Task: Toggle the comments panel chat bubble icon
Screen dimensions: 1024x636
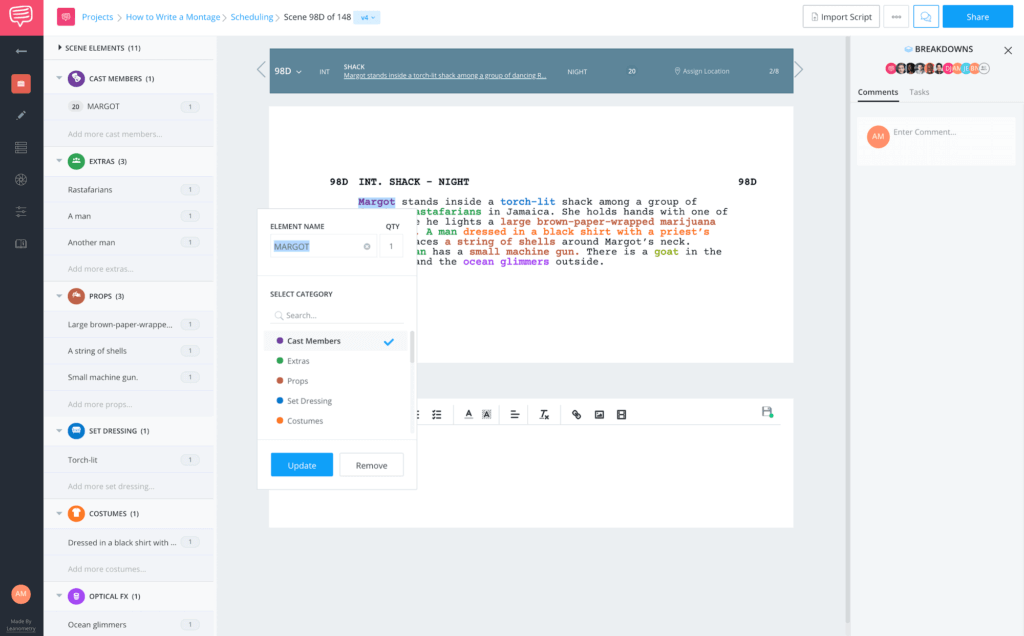Action: pyautogui.click(x=926, y=17)
